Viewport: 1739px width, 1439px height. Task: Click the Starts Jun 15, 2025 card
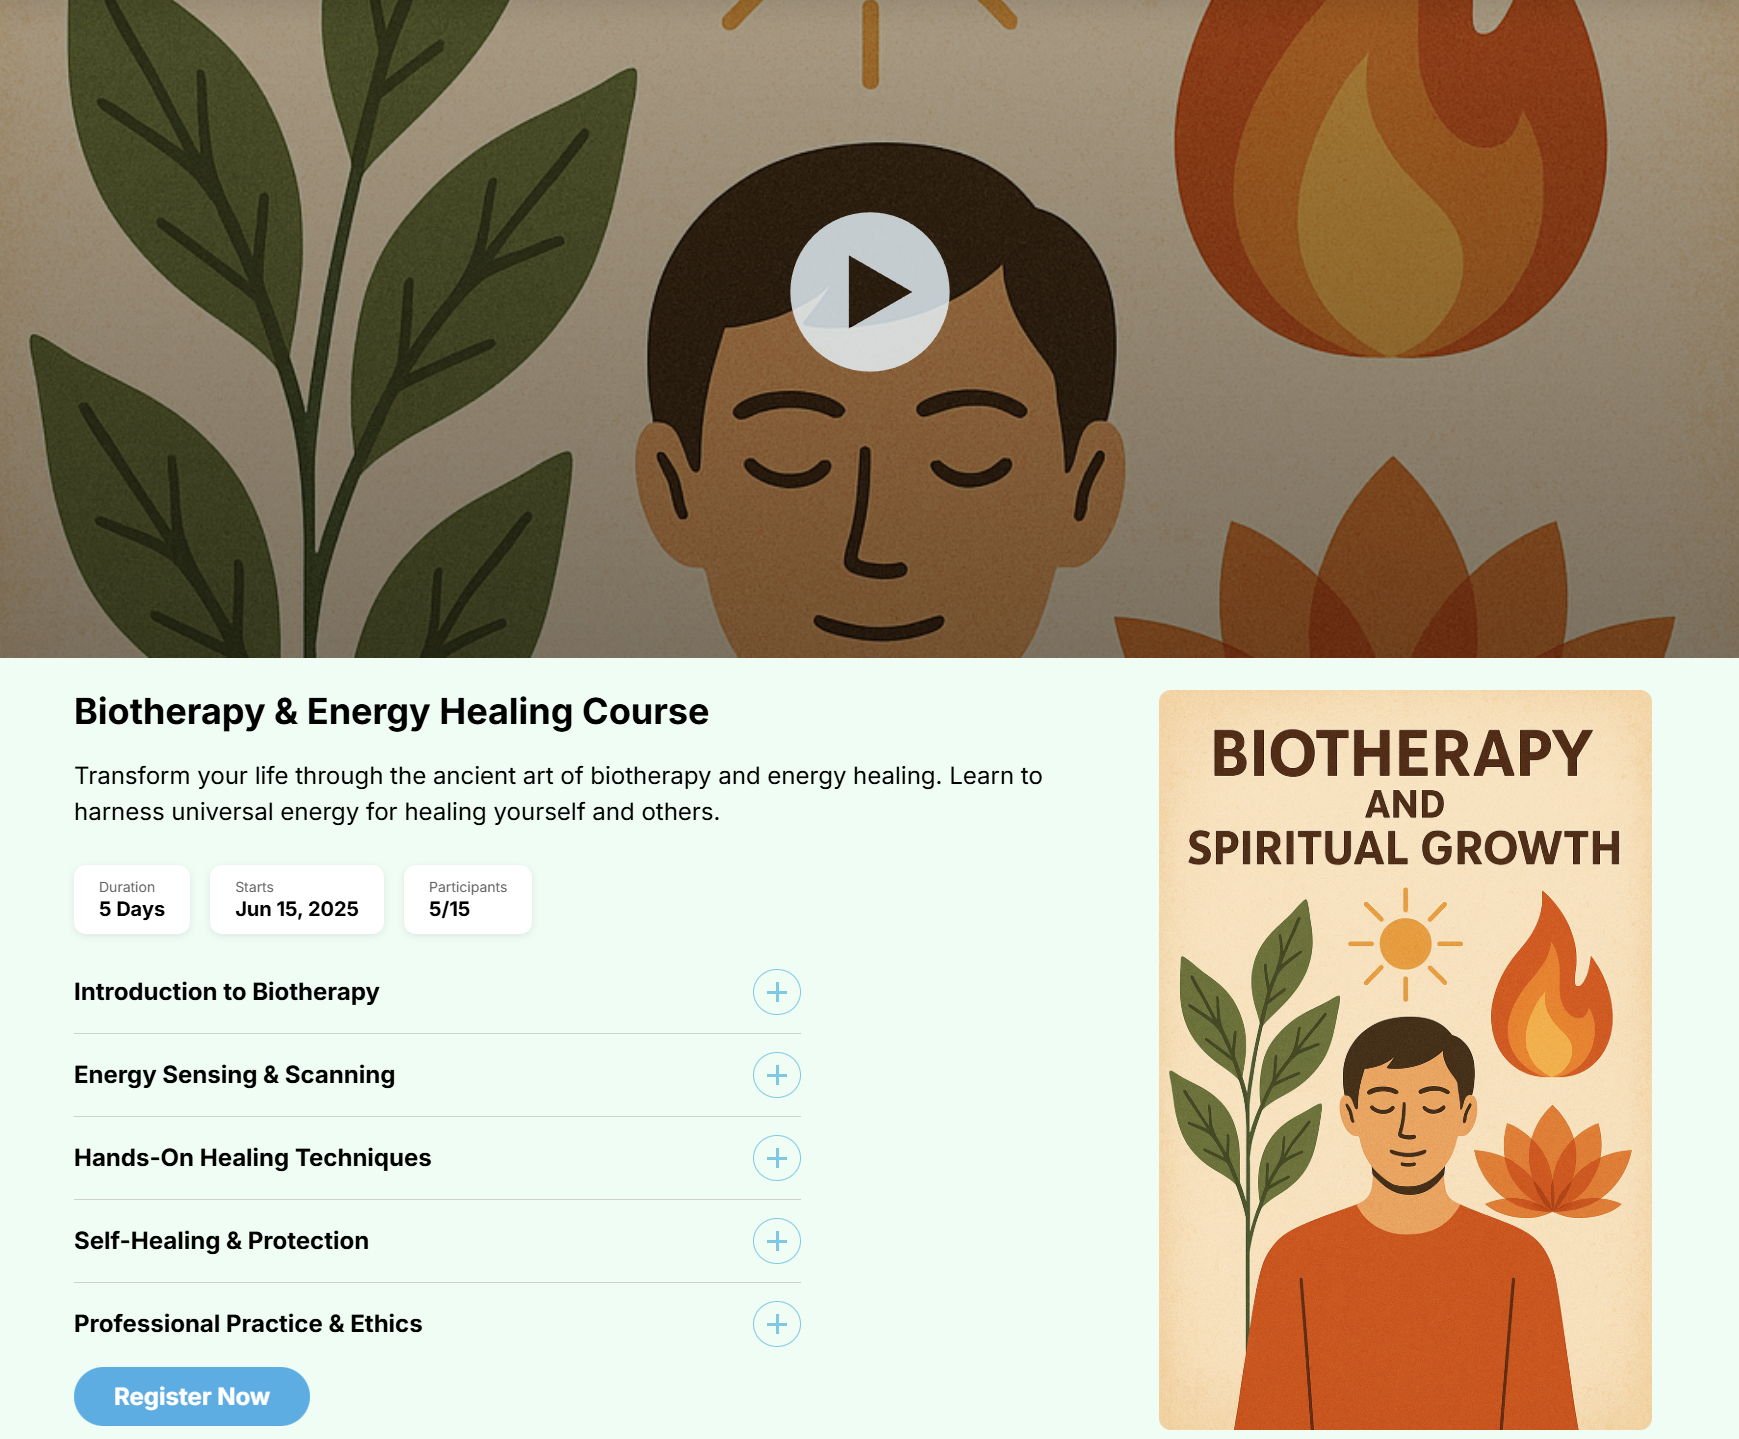tap(297, 900)
